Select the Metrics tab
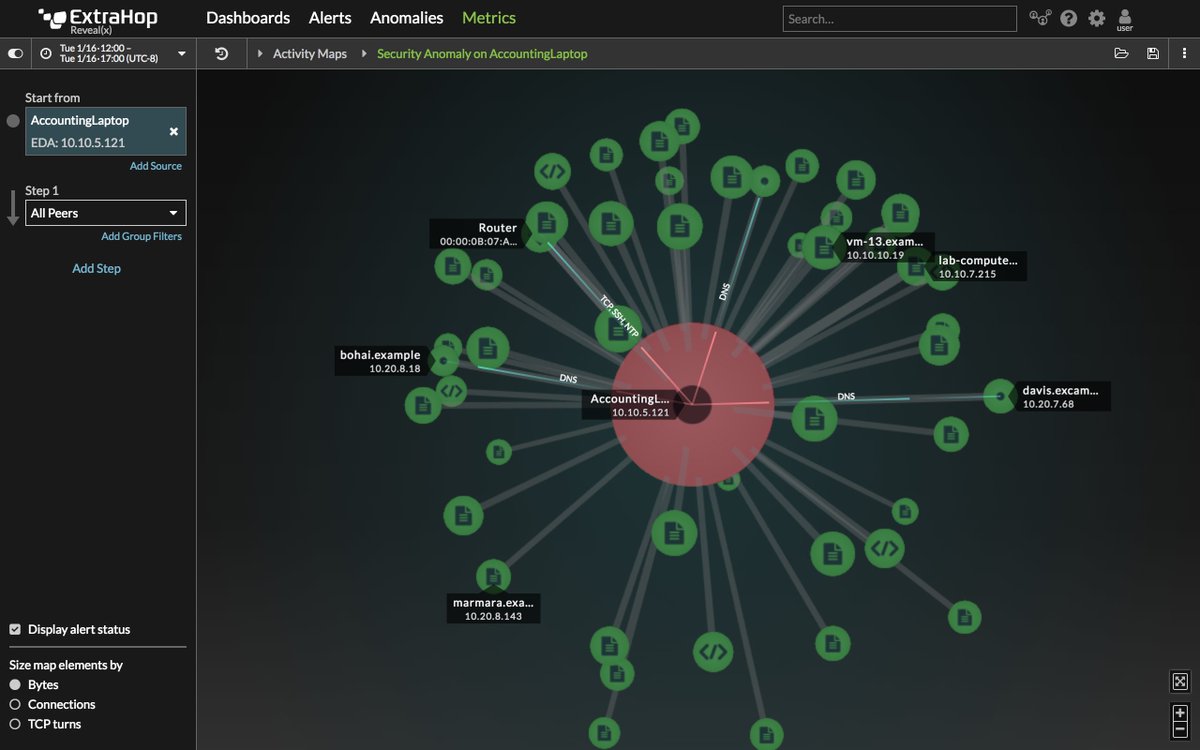 tap(489, 18)
